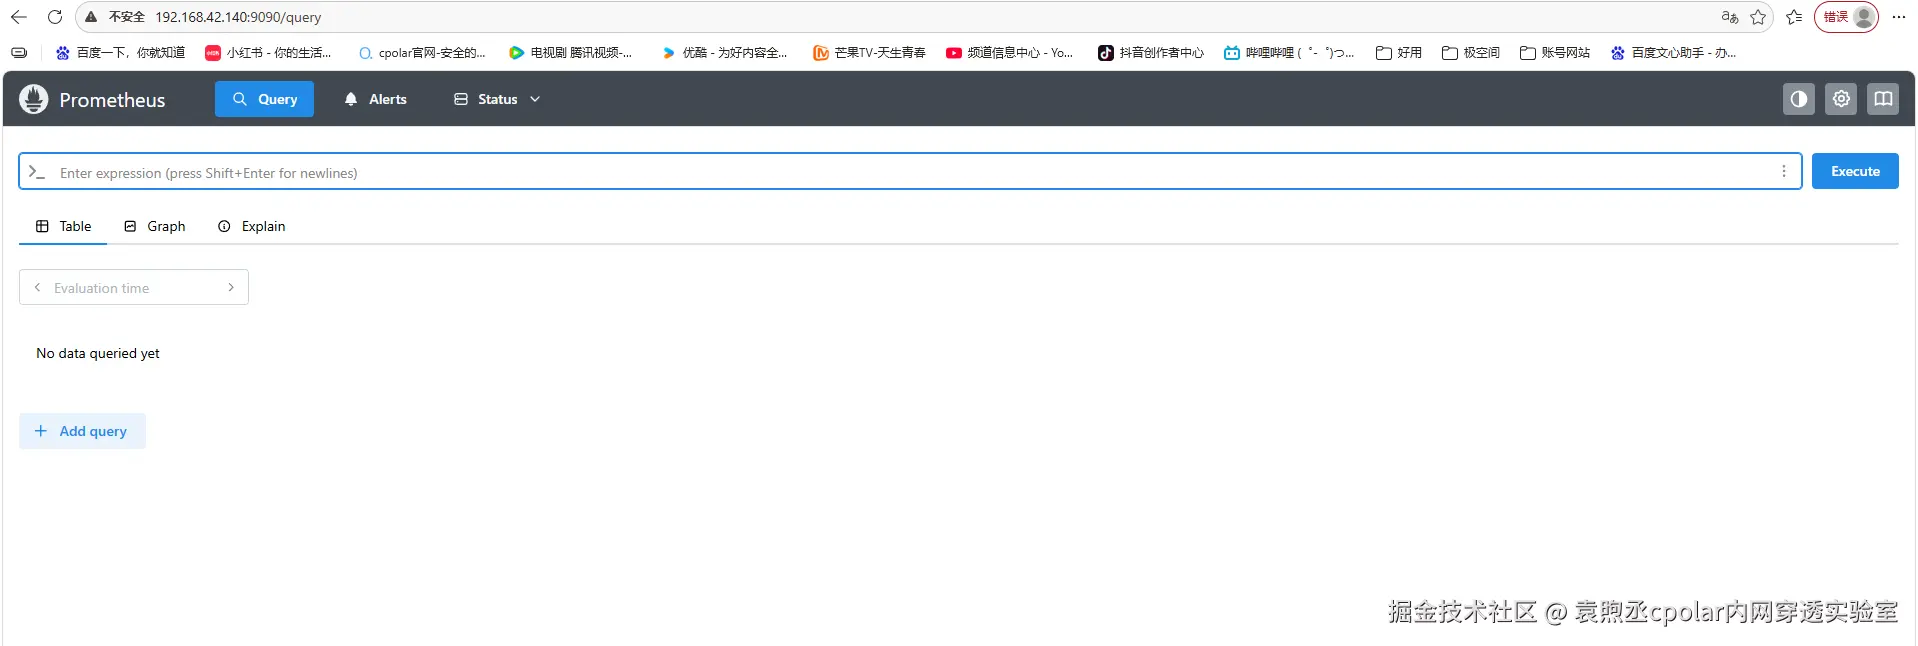Click the address bar URL
This screenshot has width=1918, height=646.
tap(238, 17)
